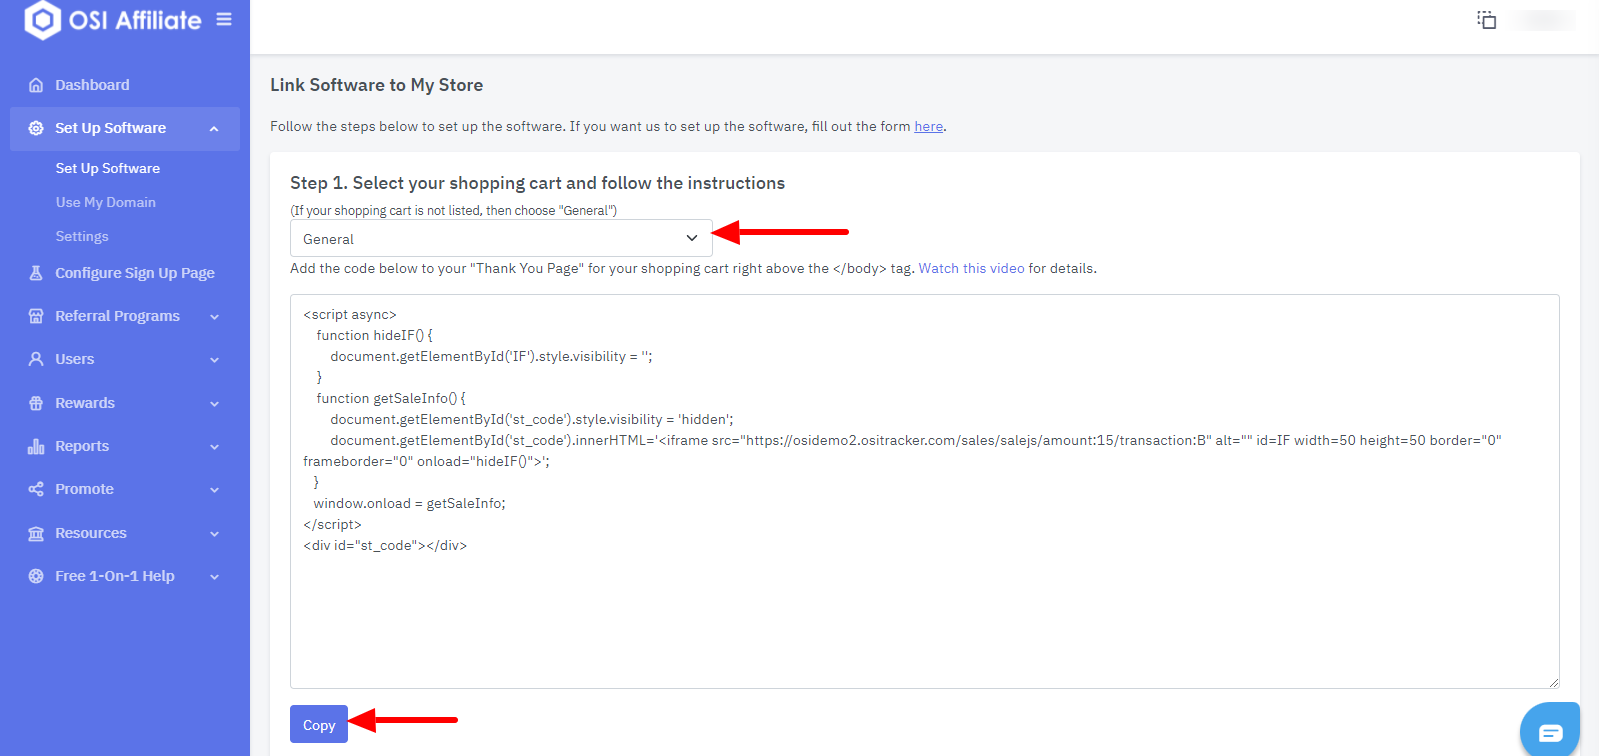Open the Settings submenu item
Viewport: 1599px width, 756px height.
[82, 236]
